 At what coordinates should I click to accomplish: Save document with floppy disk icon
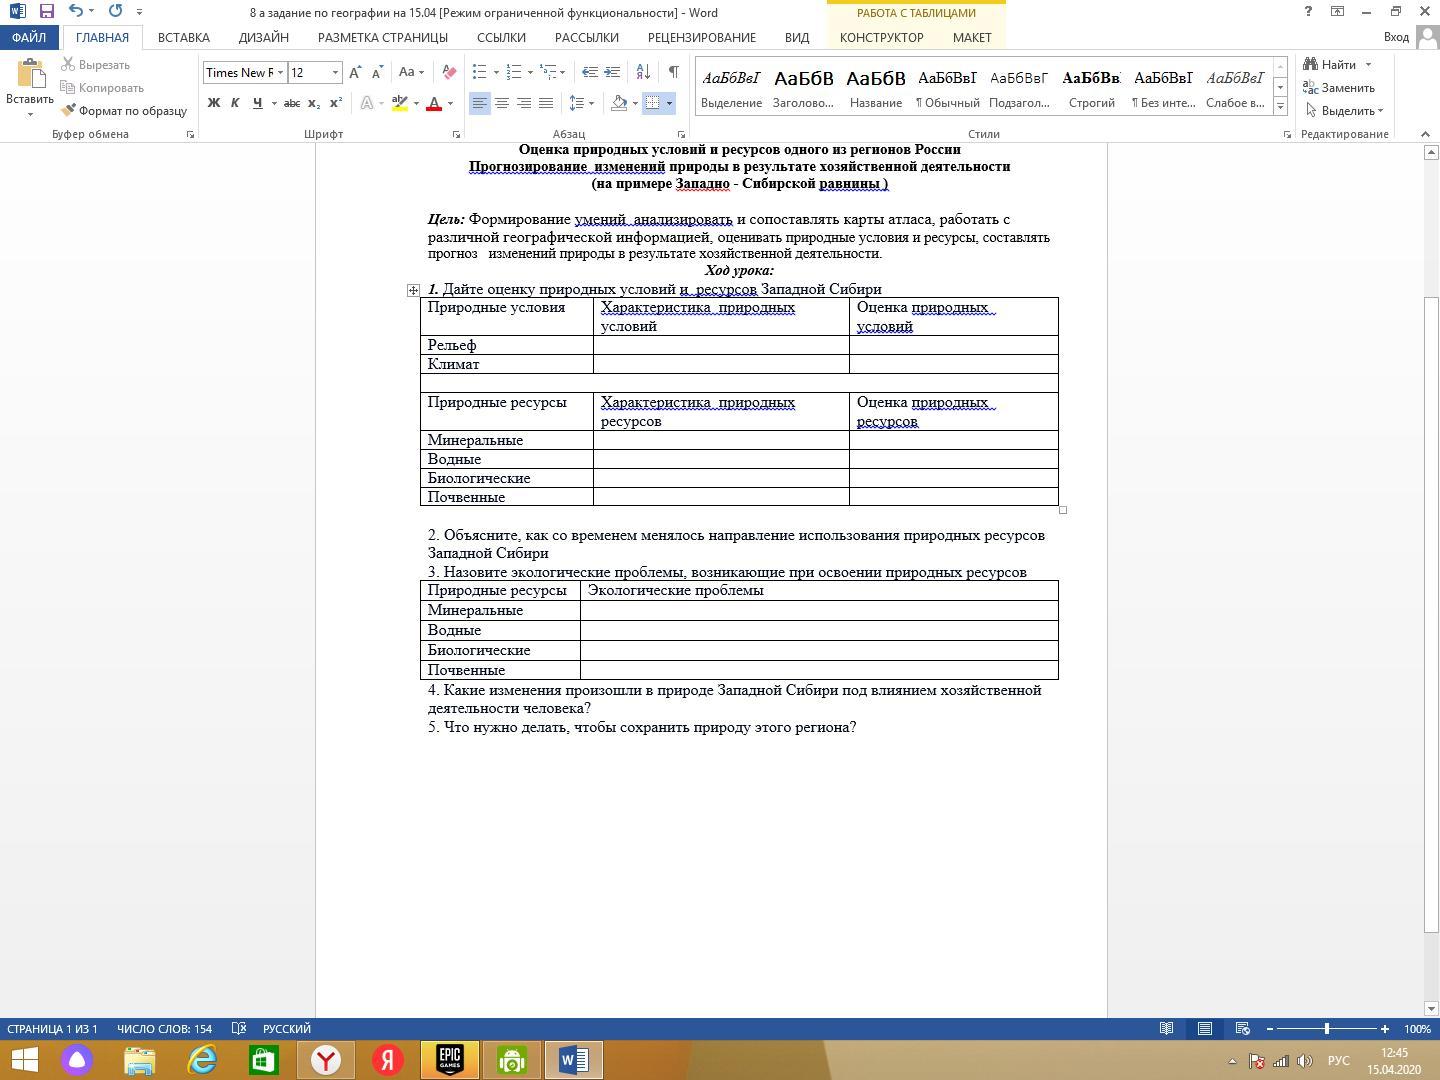46,12
